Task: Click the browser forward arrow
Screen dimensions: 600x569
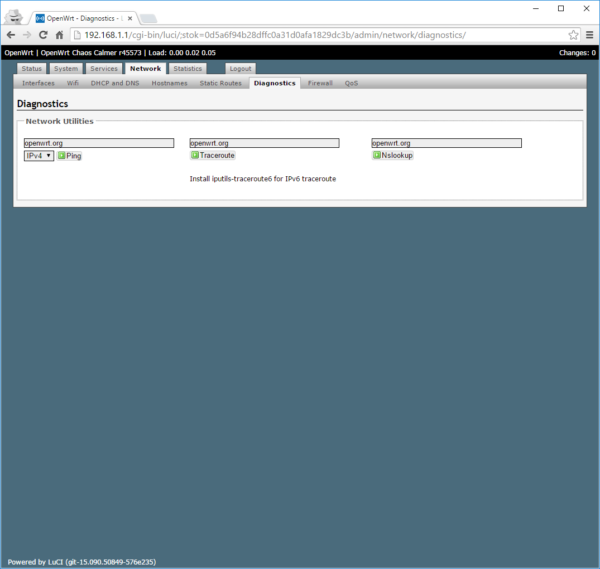Action: coord(27,35)
